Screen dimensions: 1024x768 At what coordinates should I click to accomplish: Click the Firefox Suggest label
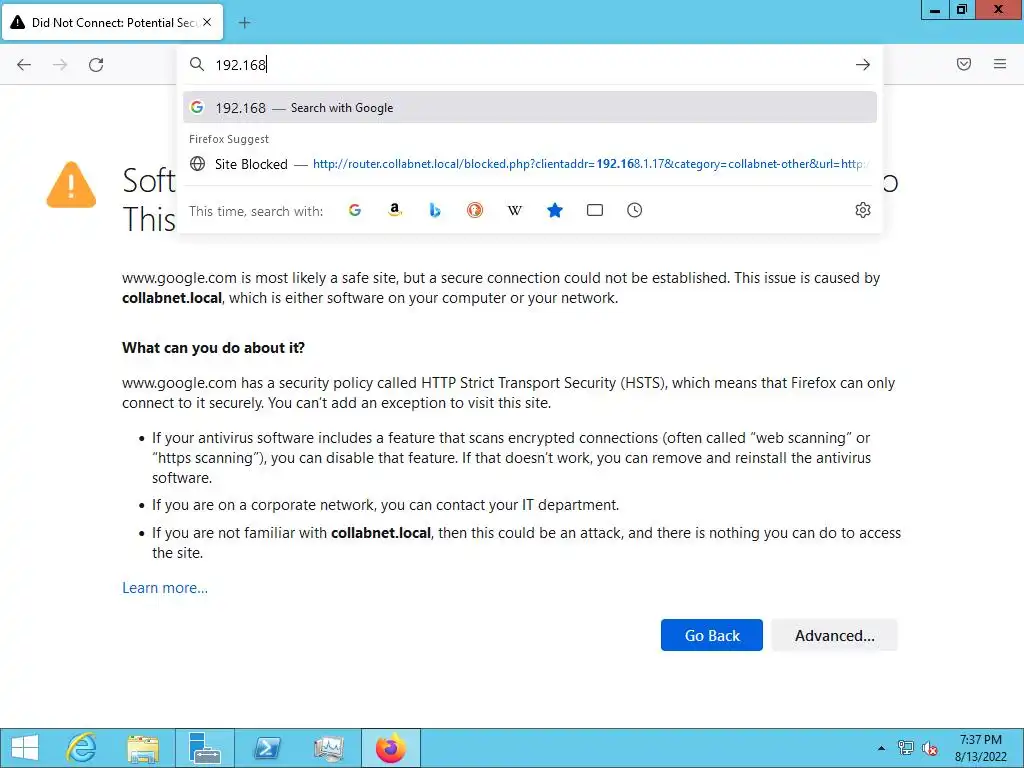click(x=229, y=139)
